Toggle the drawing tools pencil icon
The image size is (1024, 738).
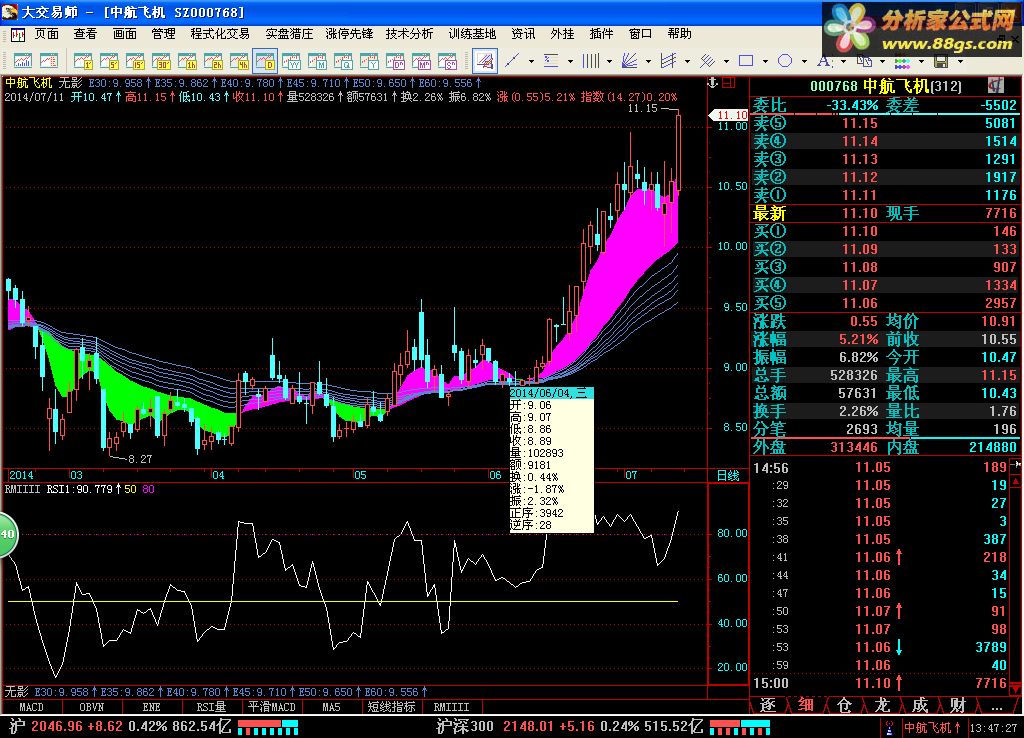pos(485,61)
